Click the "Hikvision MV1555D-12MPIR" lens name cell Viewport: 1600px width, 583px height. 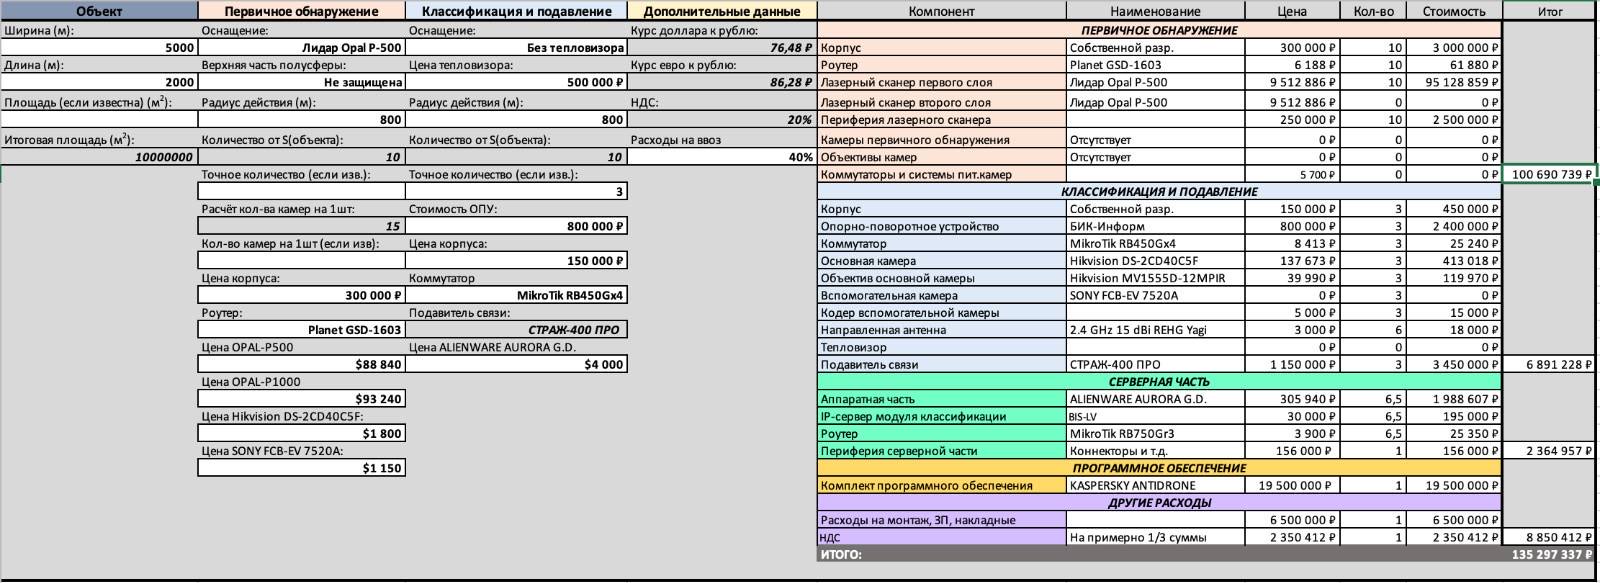click(1155, 278)
